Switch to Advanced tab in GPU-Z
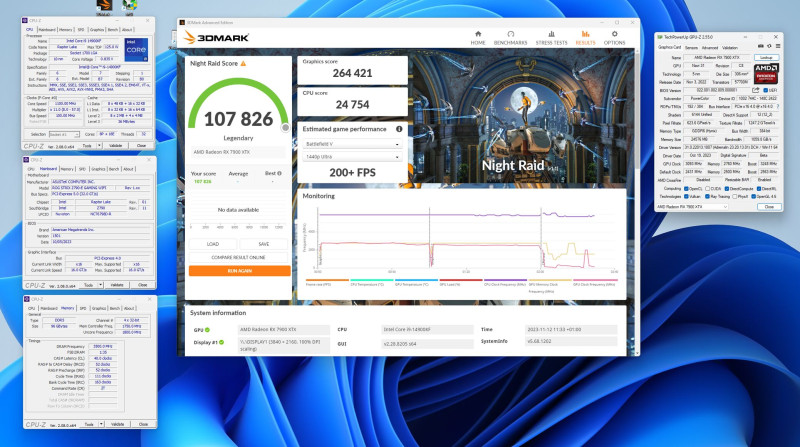The height and width of the screenshot is (447, 800). coord(710,47)
